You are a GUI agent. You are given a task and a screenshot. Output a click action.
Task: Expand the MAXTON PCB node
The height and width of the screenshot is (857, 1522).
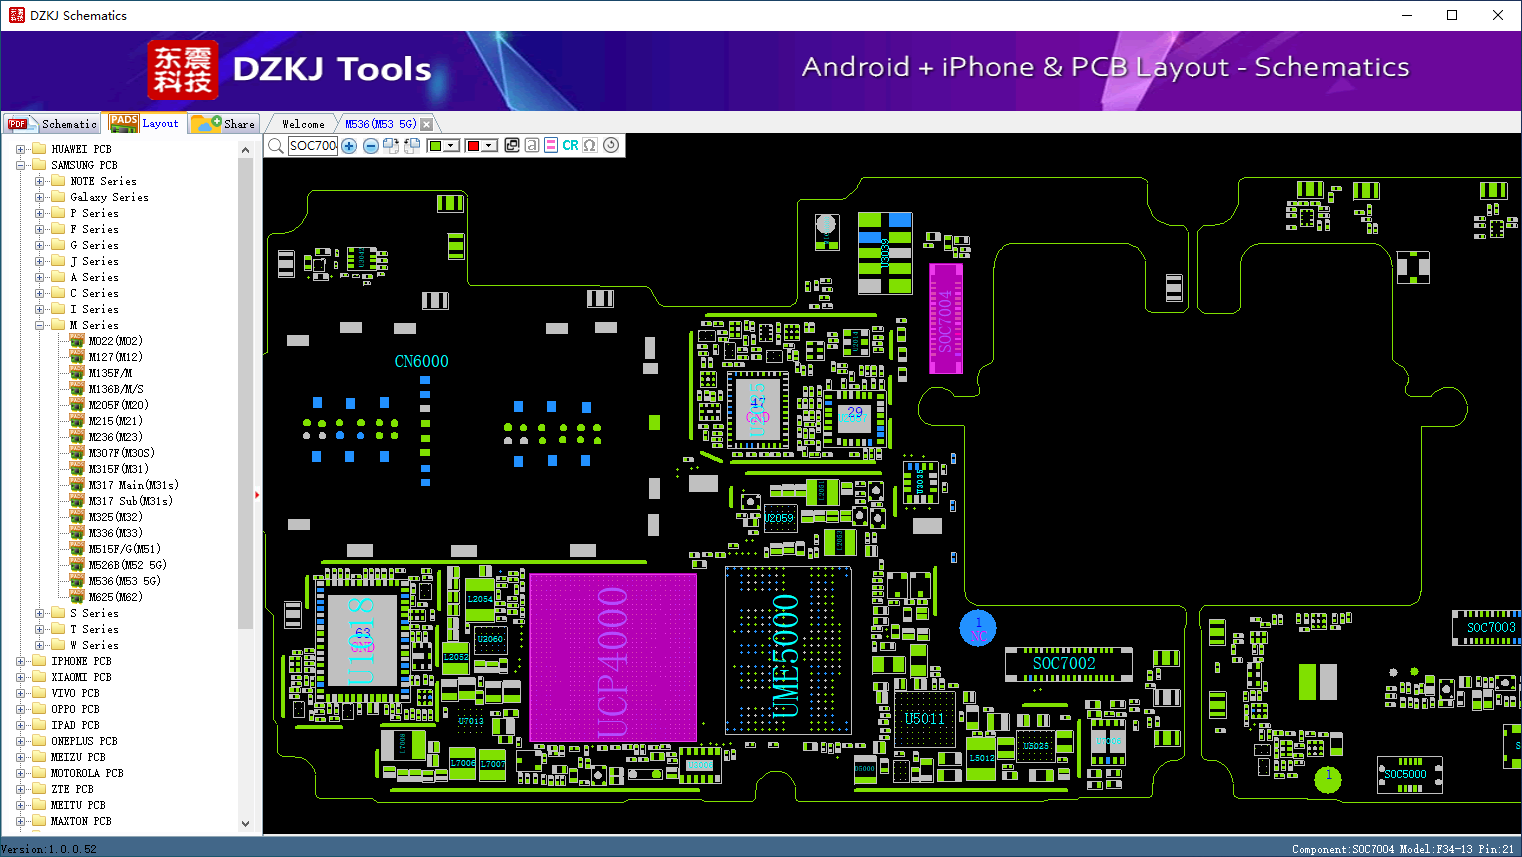click(x=21, y=821)
